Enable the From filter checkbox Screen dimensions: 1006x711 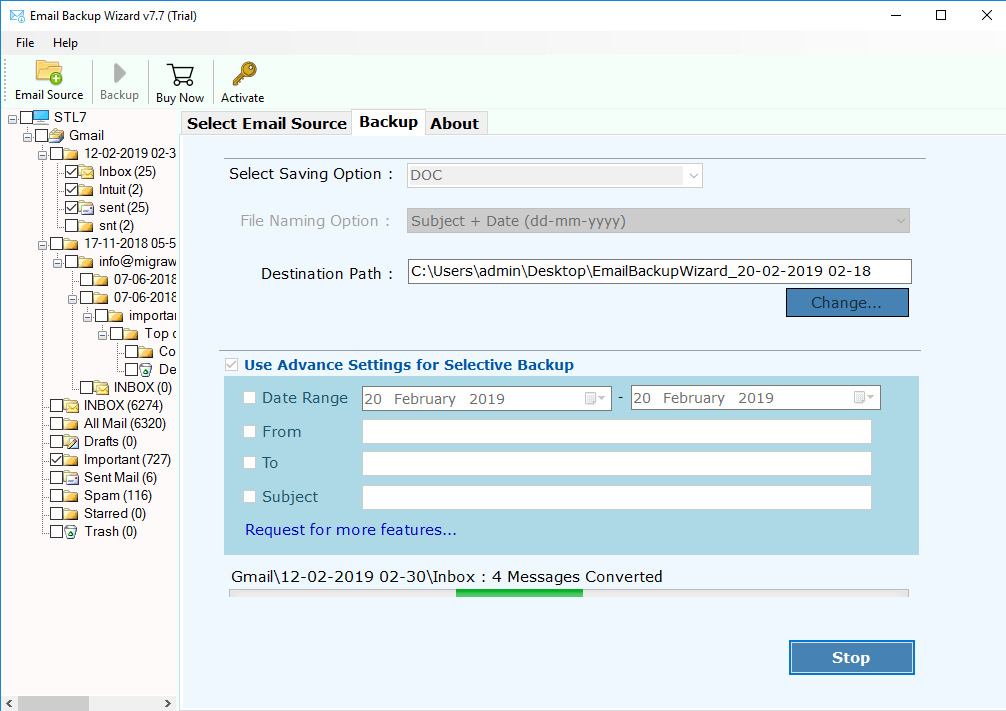coord(250,432)
